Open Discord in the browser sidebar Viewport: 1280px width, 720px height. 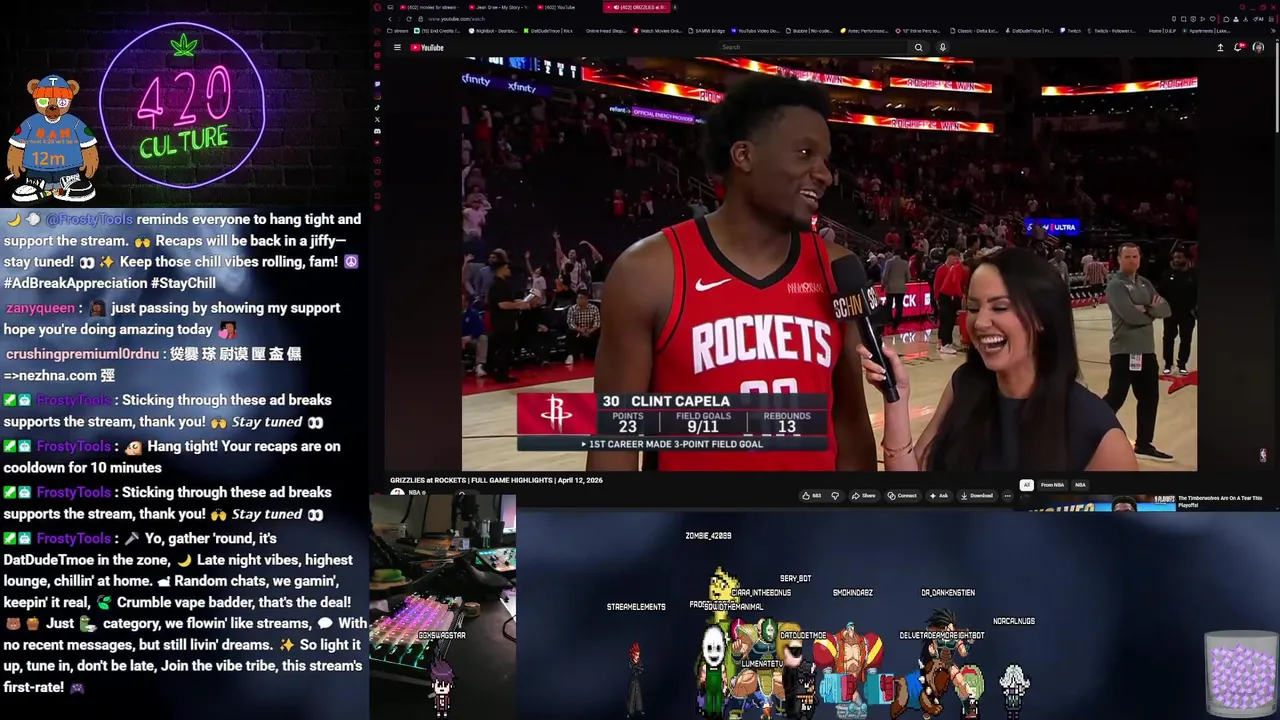(377, 131)
